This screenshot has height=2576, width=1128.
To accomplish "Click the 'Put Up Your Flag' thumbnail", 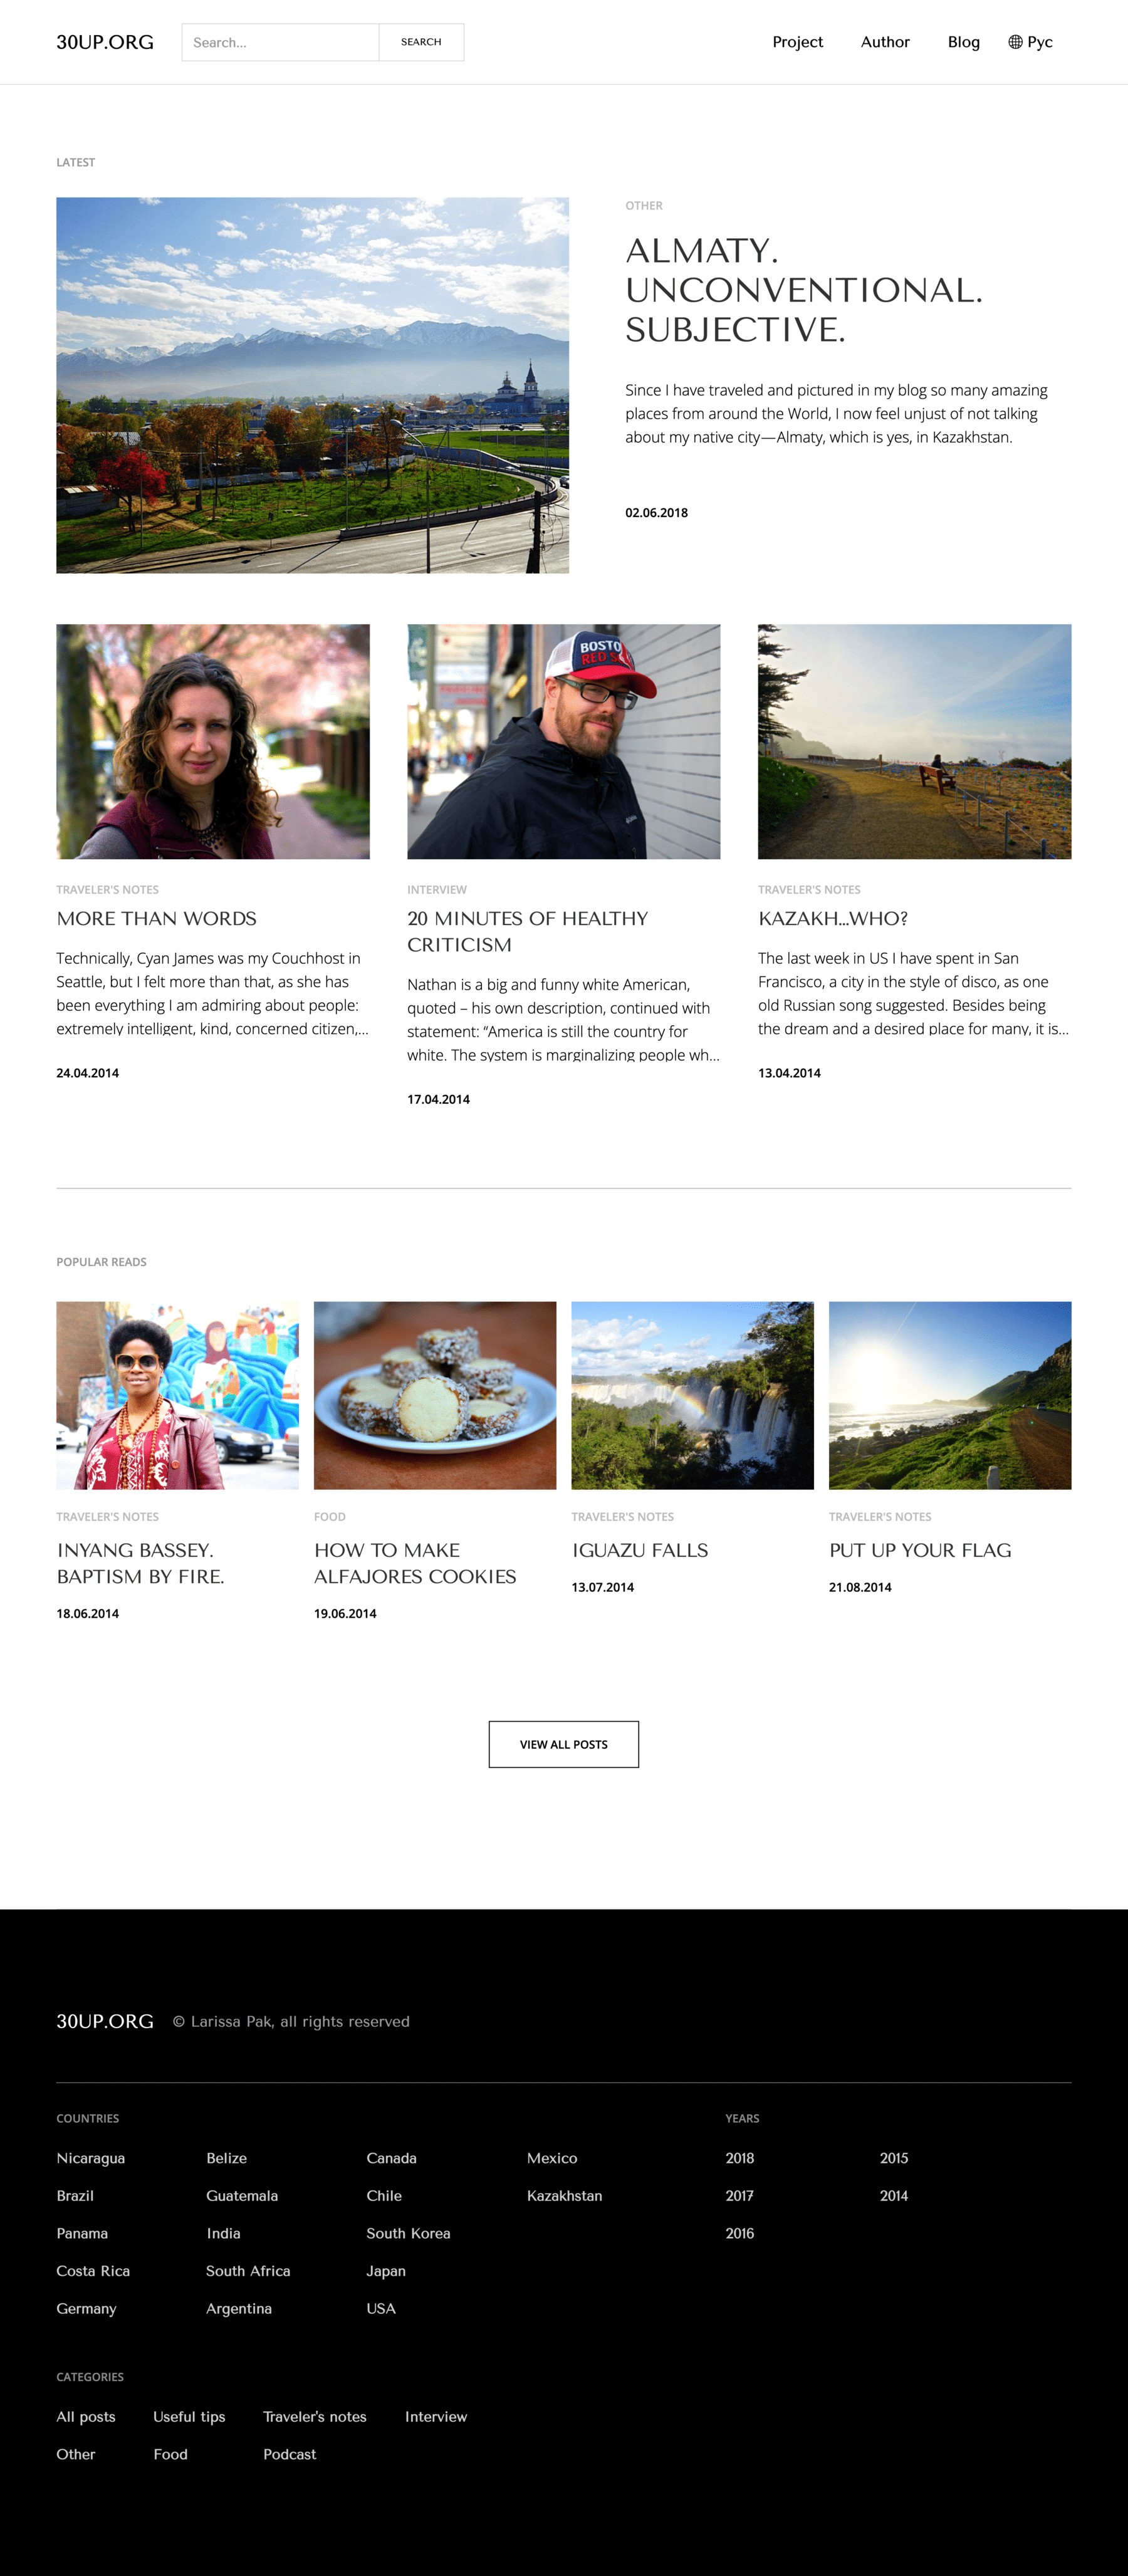I will click(949, 1395).
